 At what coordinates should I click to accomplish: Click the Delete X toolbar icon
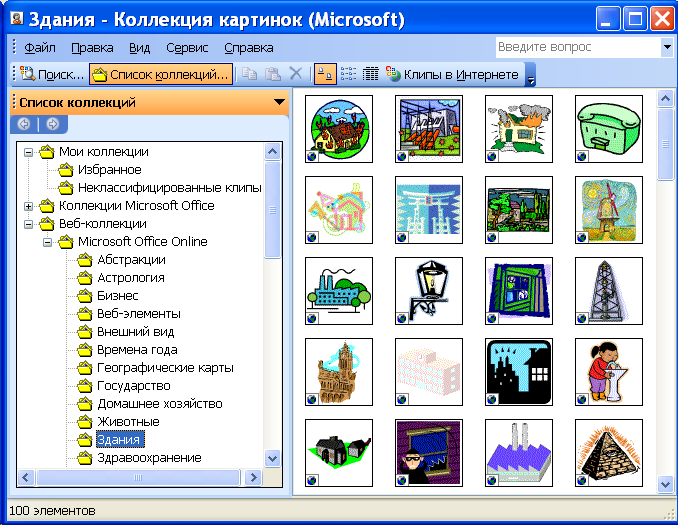[296, 74]
